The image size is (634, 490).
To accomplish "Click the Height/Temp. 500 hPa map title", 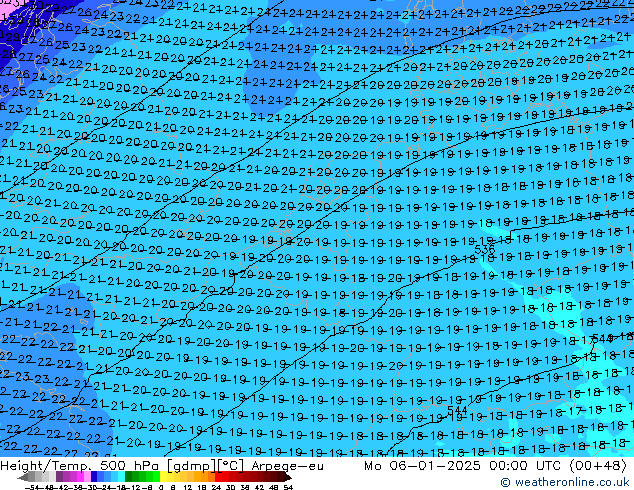I will pyautogui.click(x=80, y=466).
